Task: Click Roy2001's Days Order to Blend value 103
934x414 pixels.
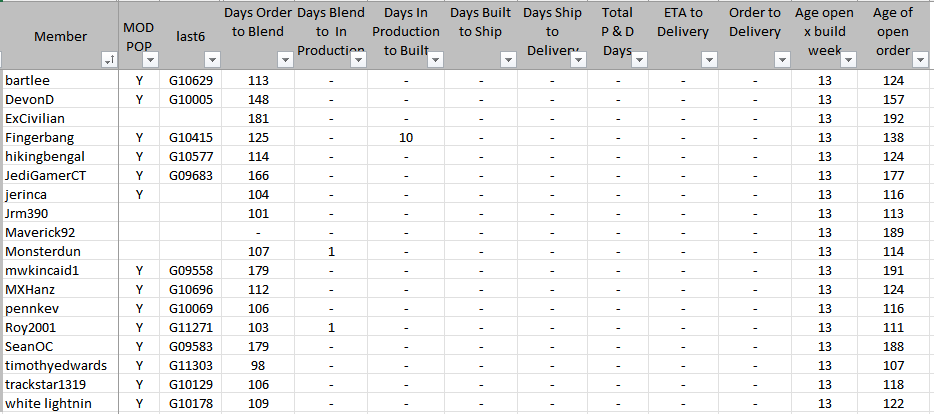Action: pos(258,327)
